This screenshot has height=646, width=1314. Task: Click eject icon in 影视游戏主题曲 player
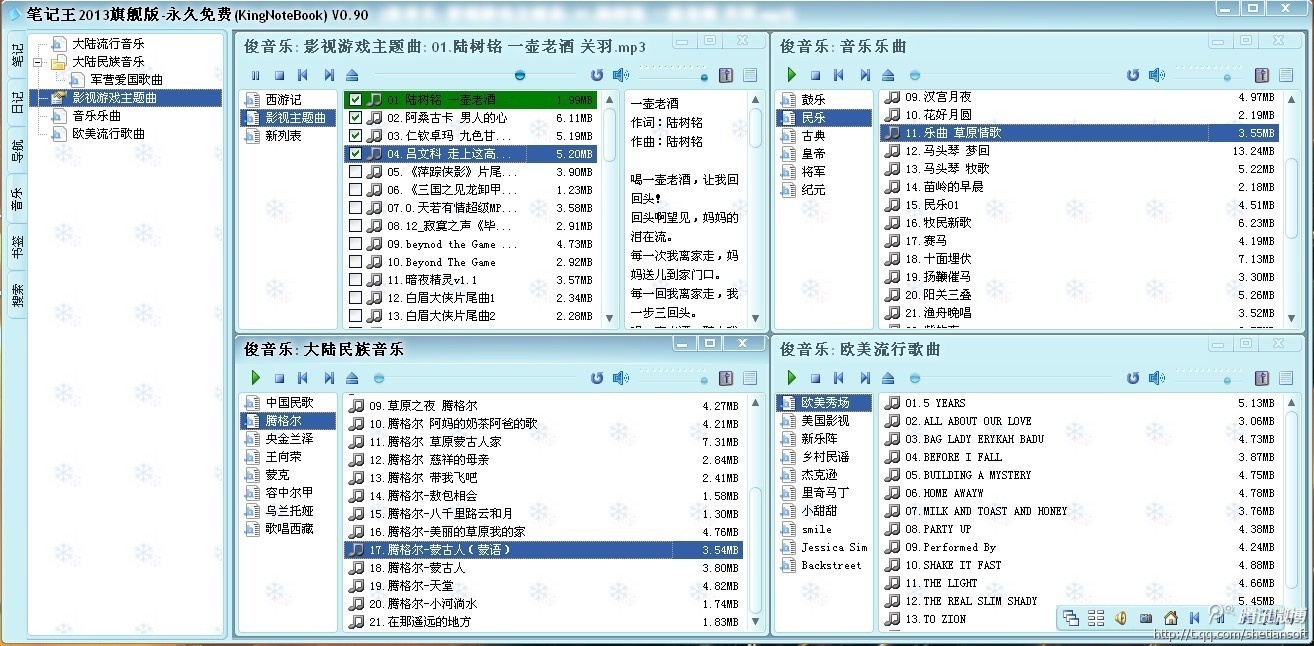click(x=352, y=75)
